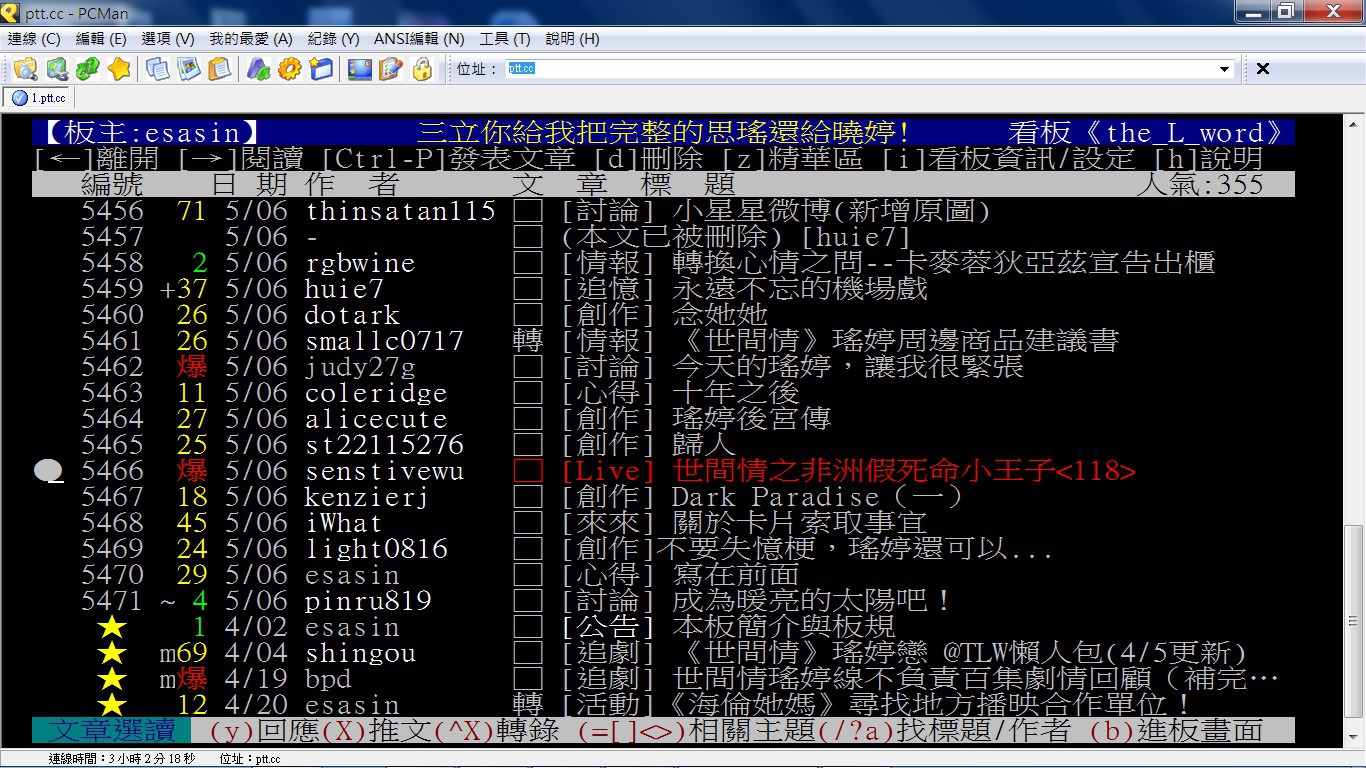
Task: Open settings with orange gear icon
Action: click(290, 69)
